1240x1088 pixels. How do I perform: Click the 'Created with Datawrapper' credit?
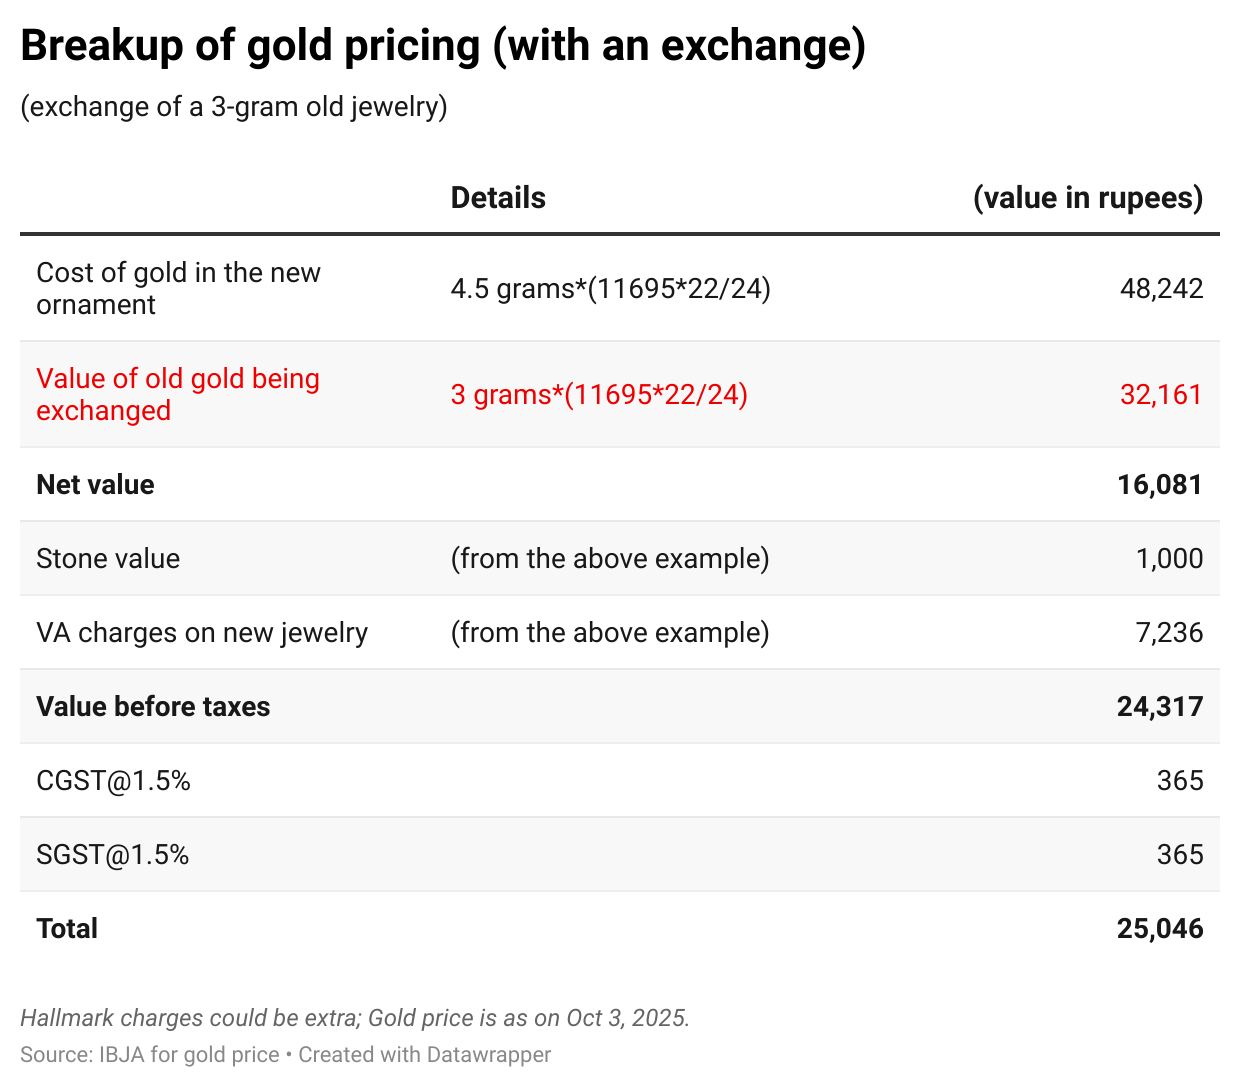424,1055
